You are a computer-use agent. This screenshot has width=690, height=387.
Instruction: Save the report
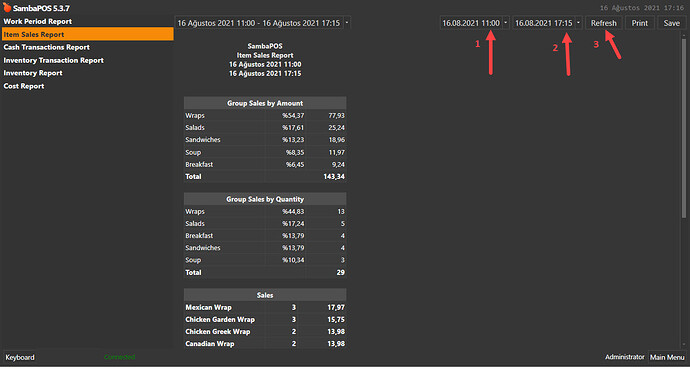pyautogui.click(x=672, y=23)
